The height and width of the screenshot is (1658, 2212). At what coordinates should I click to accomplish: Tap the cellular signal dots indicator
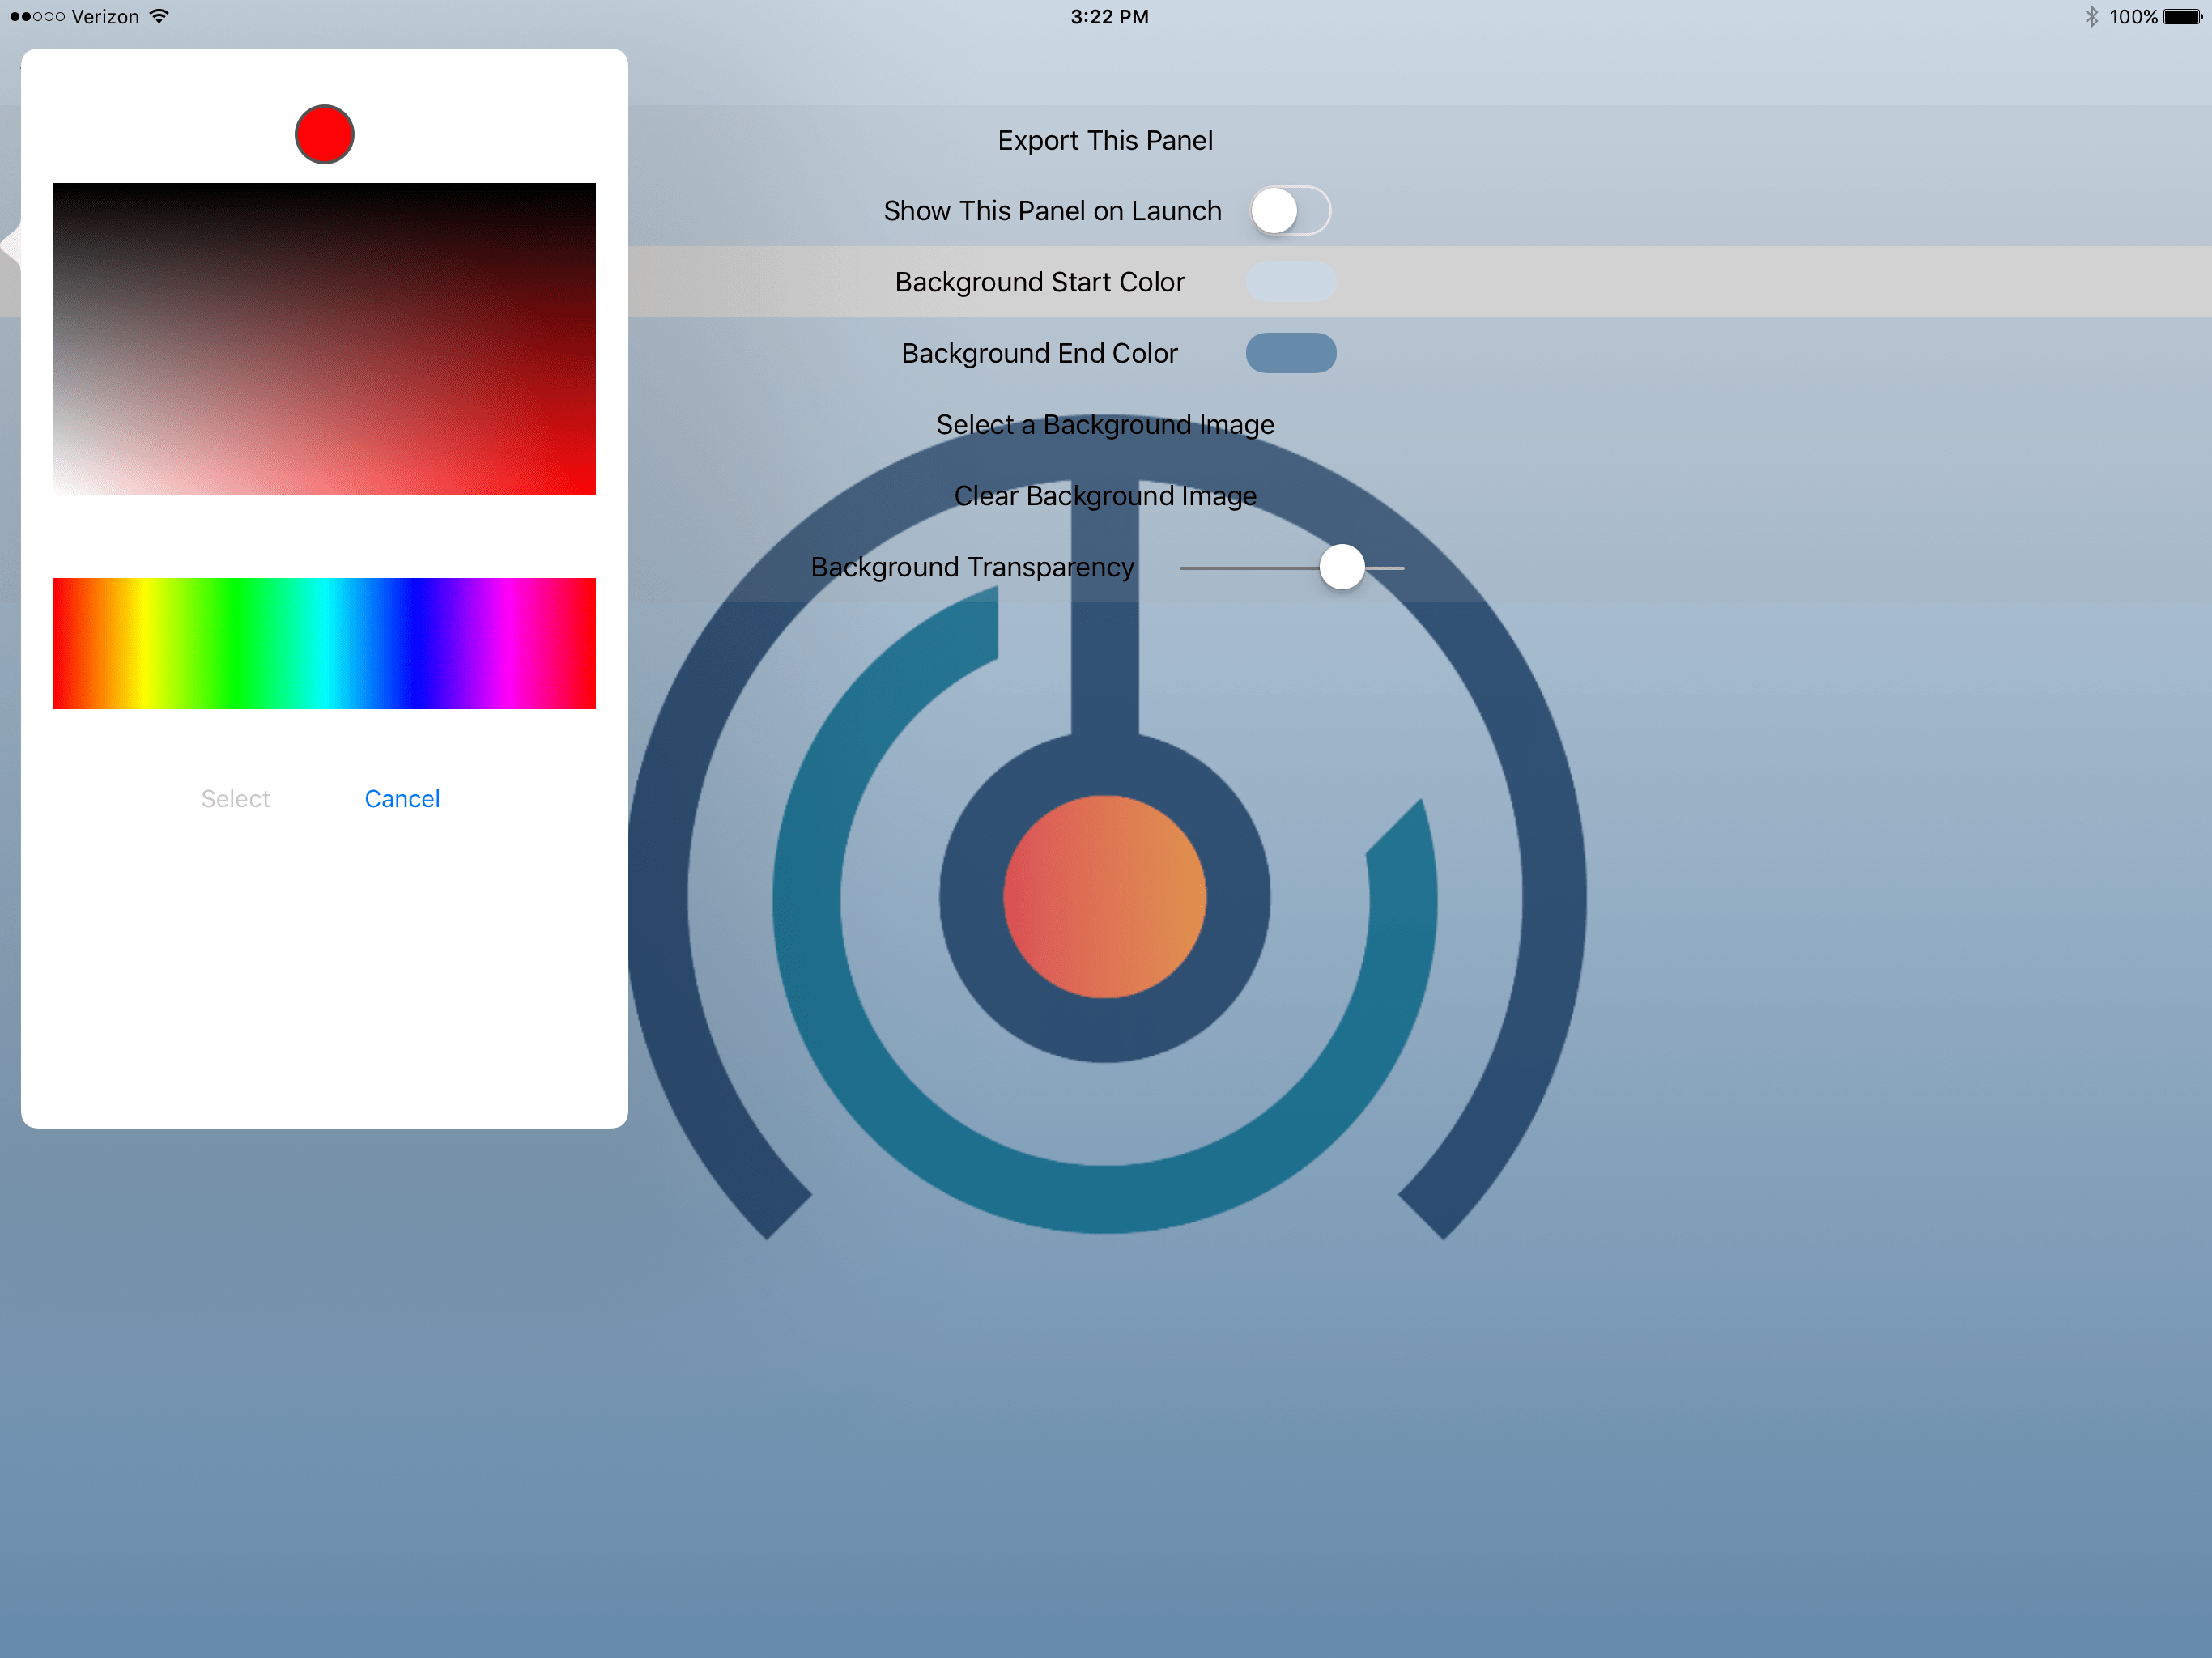[37, 16]
